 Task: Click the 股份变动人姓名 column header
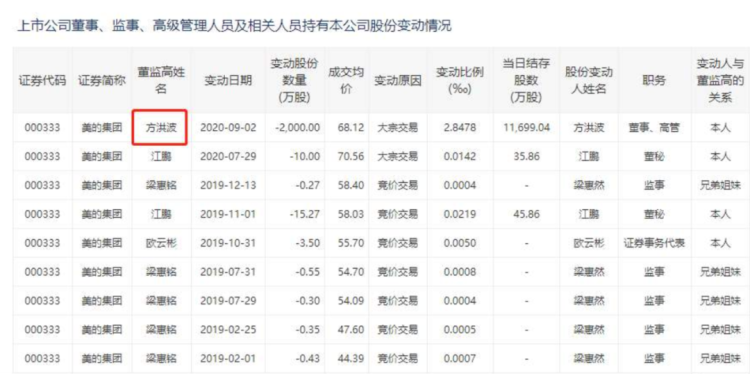(589, 80)
